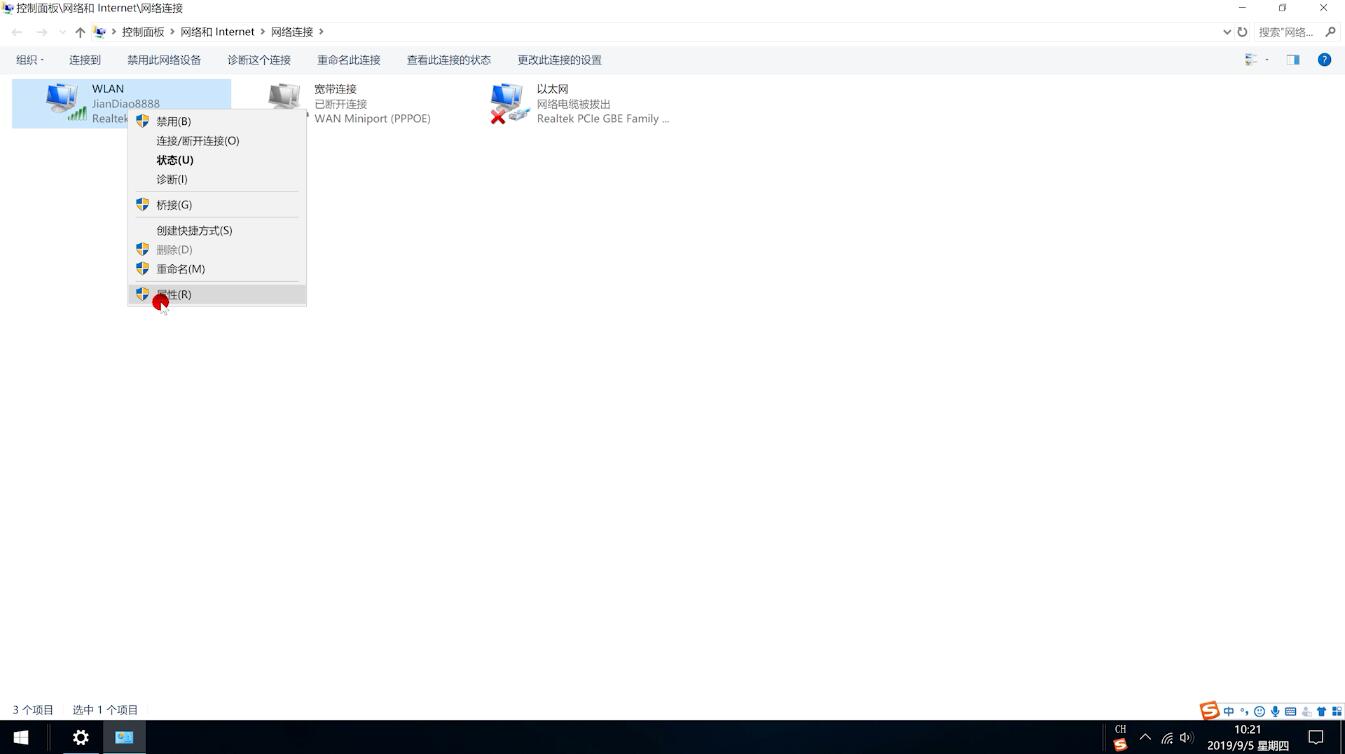Select the 以太网 adapter icon
The height and width of the screenshot is (754, 1345).
click(509, 103)
